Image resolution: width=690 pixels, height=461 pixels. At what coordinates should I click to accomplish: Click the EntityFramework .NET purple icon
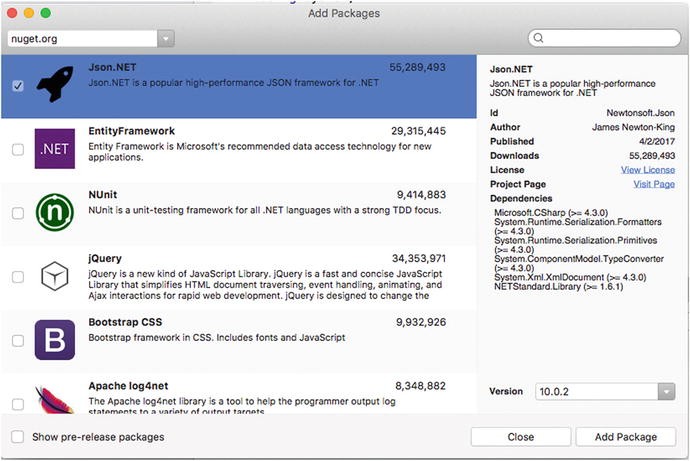(x=55, y=149)
